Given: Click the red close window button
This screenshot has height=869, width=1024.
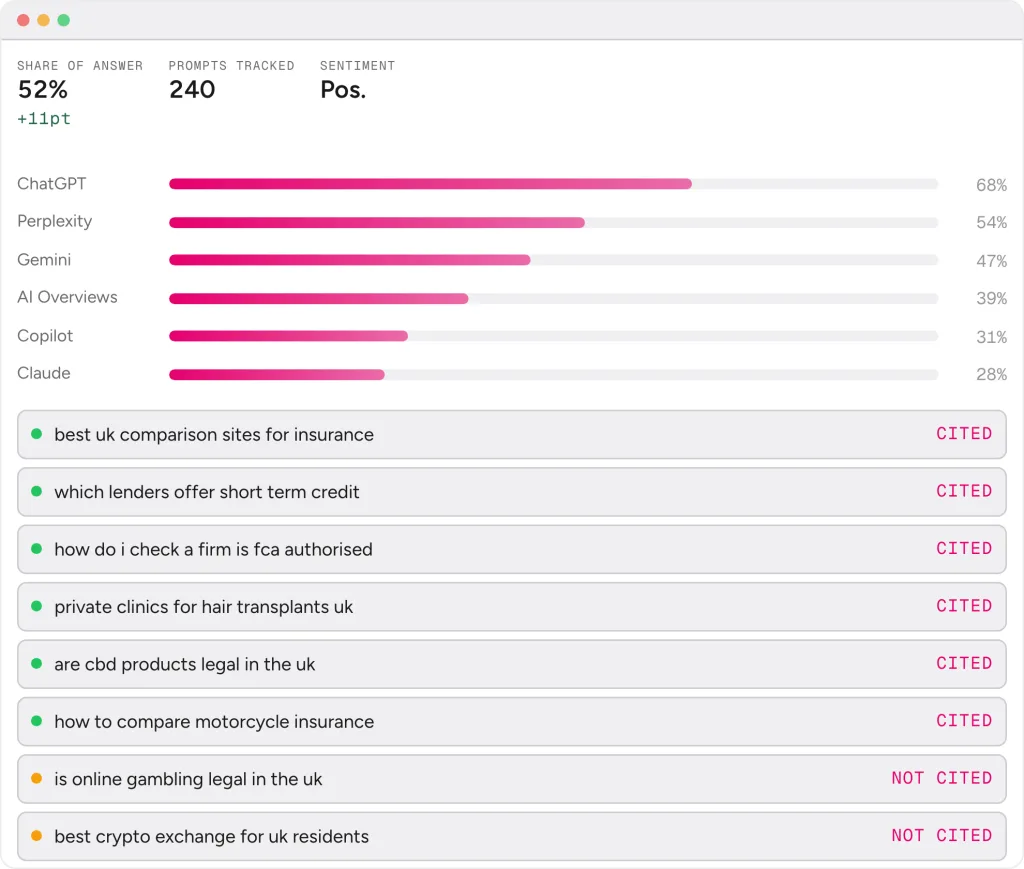Looking at the screenshot, I should 23,20.
